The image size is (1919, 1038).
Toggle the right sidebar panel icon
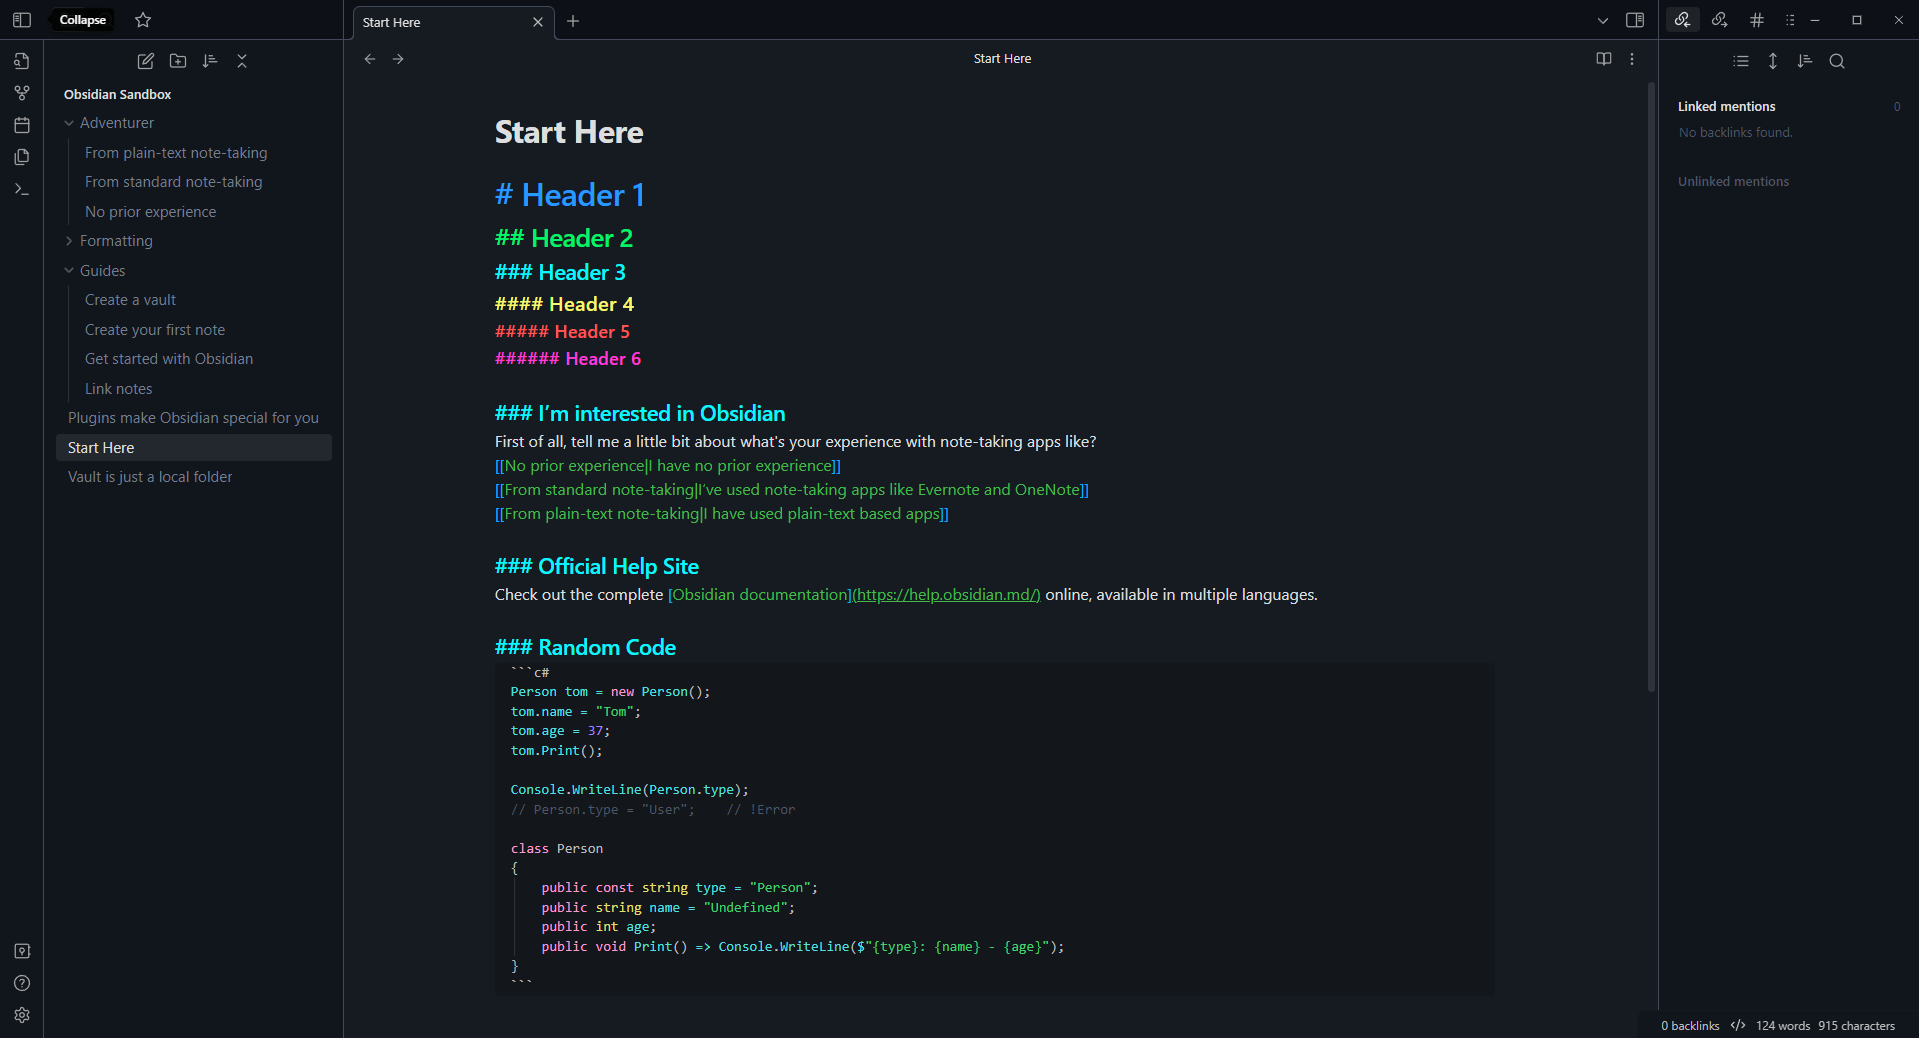pyautogui.click(x=1635, y=20)
